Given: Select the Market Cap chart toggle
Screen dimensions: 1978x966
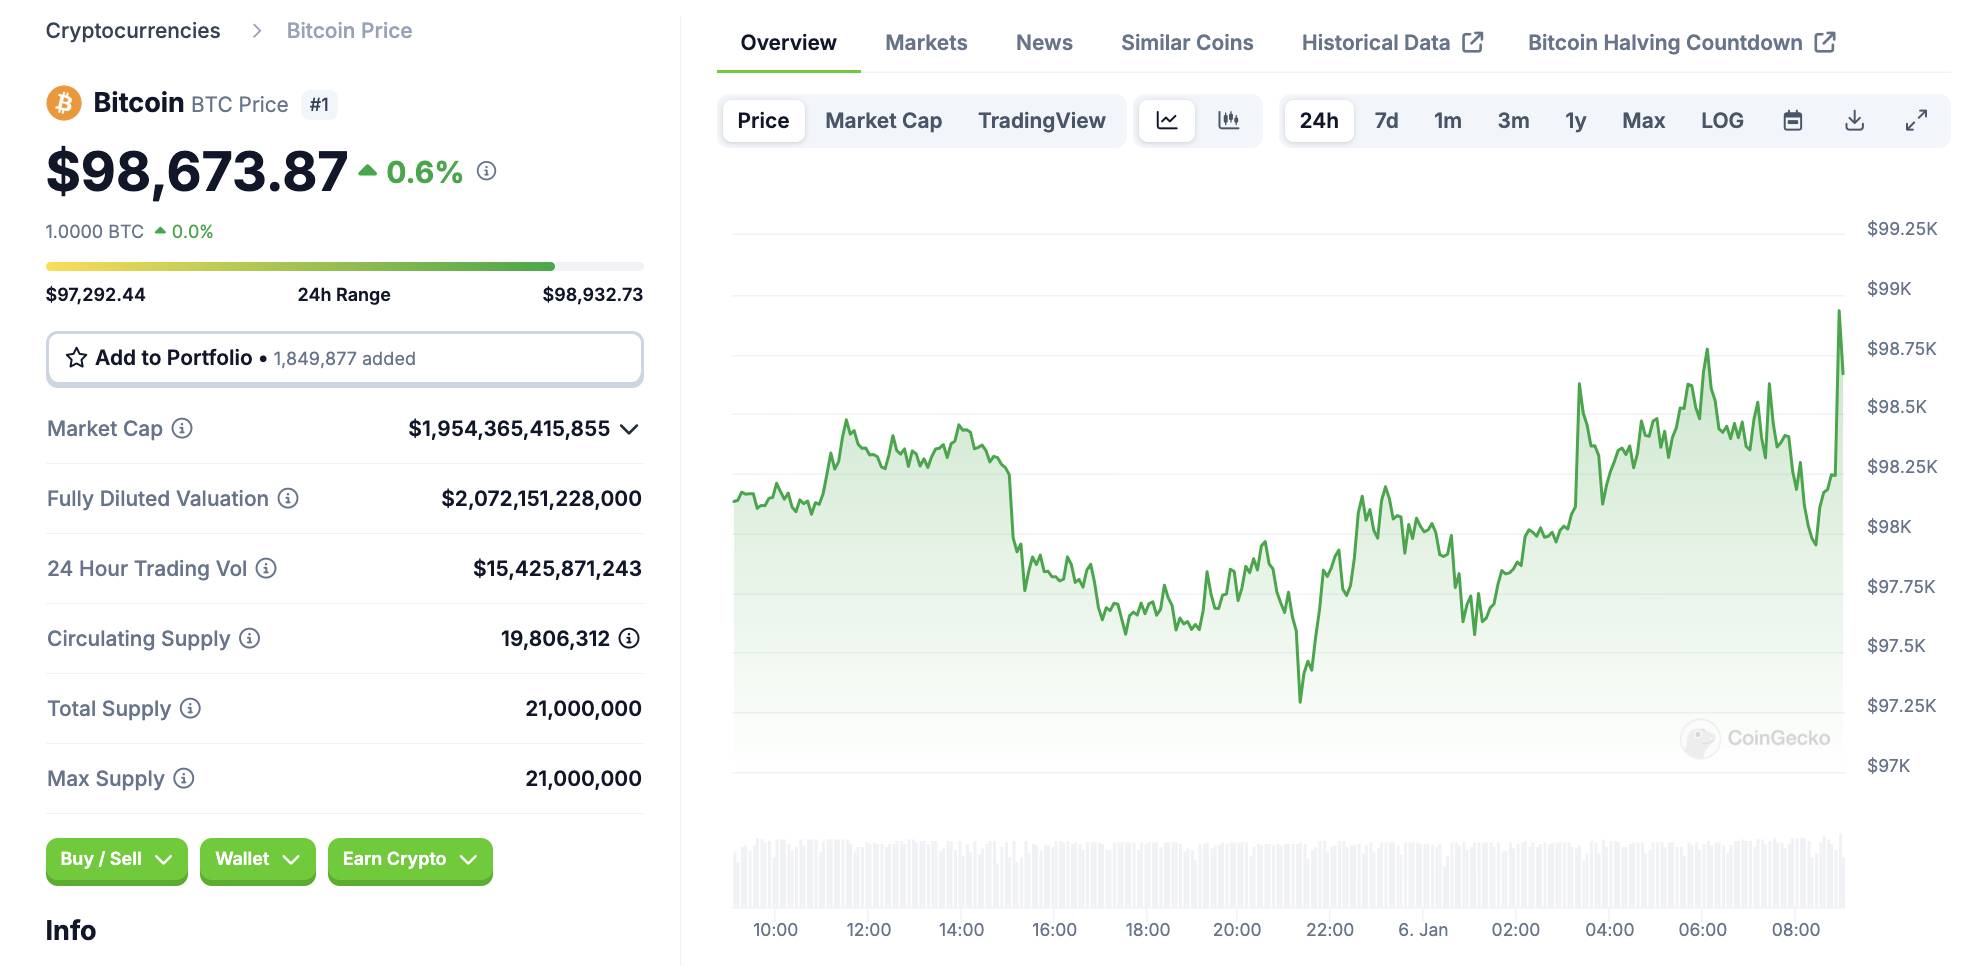Looking at the screenshot, I should [x=884, y=121].
